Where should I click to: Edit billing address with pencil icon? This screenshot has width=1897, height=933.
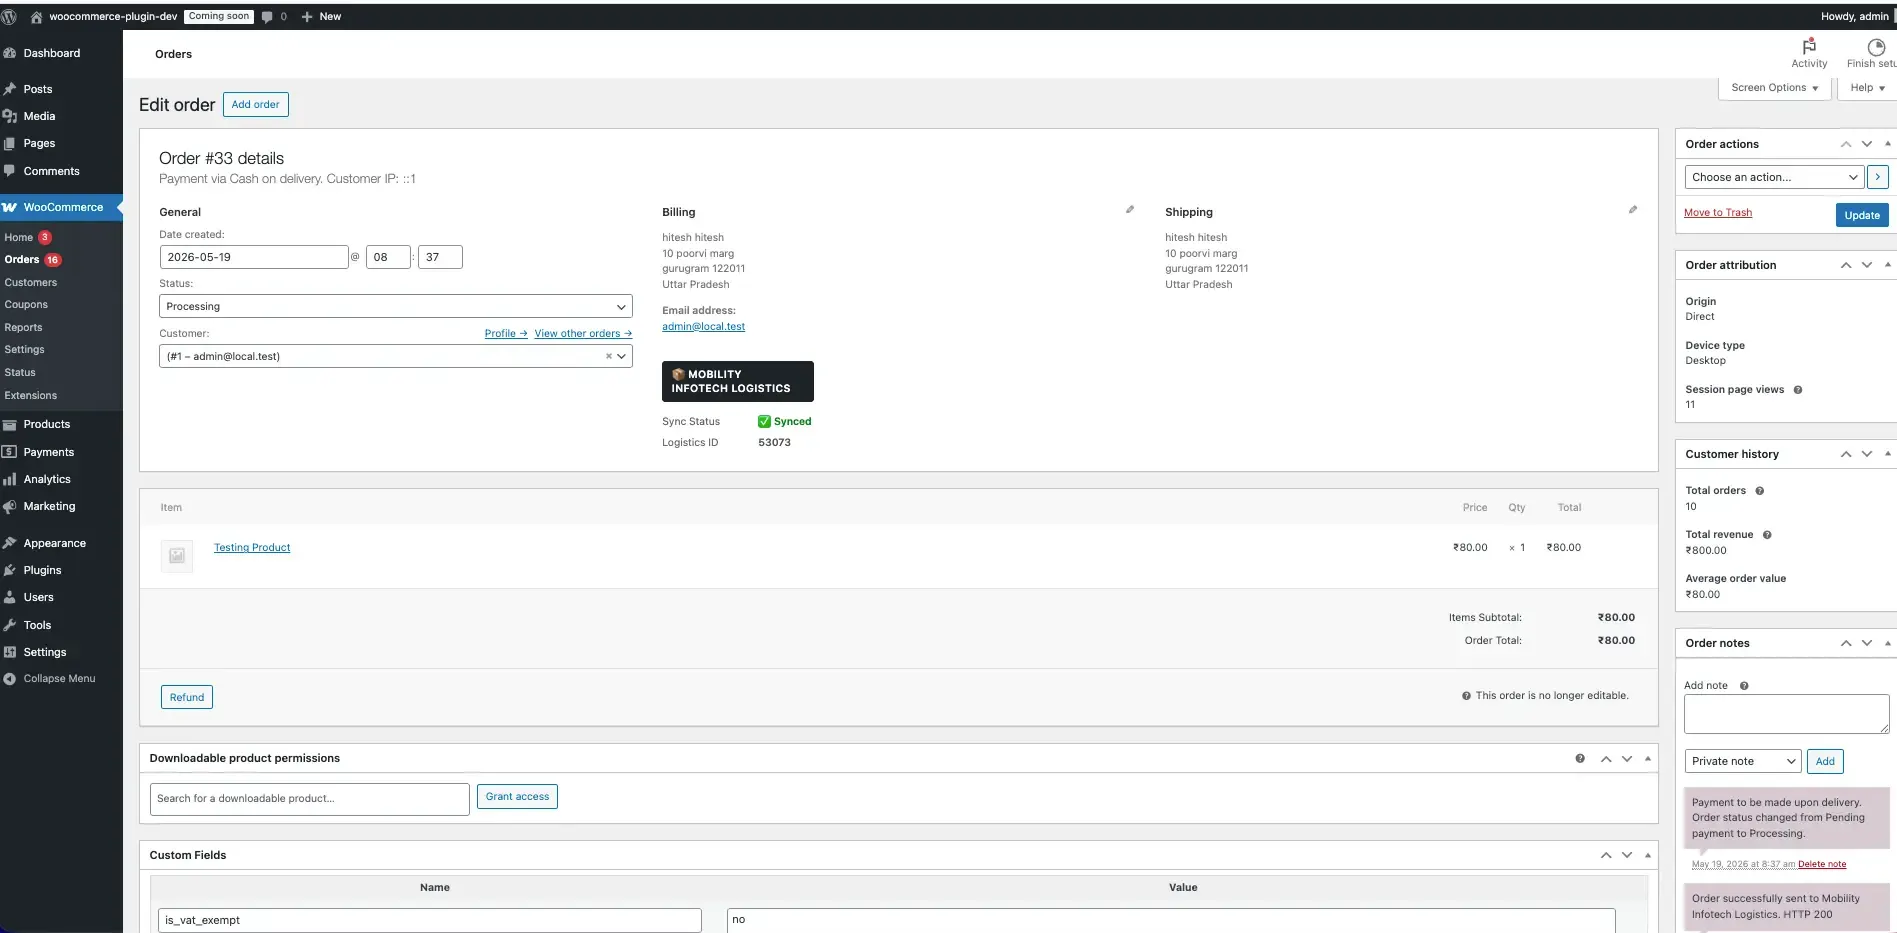(1130, 210)
